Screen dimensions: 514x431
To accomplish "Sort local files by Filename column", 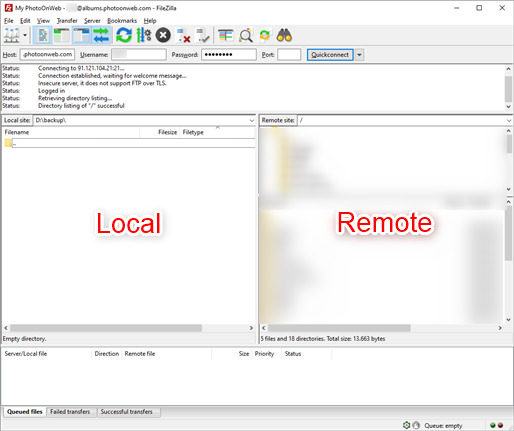I will [71, 132].
